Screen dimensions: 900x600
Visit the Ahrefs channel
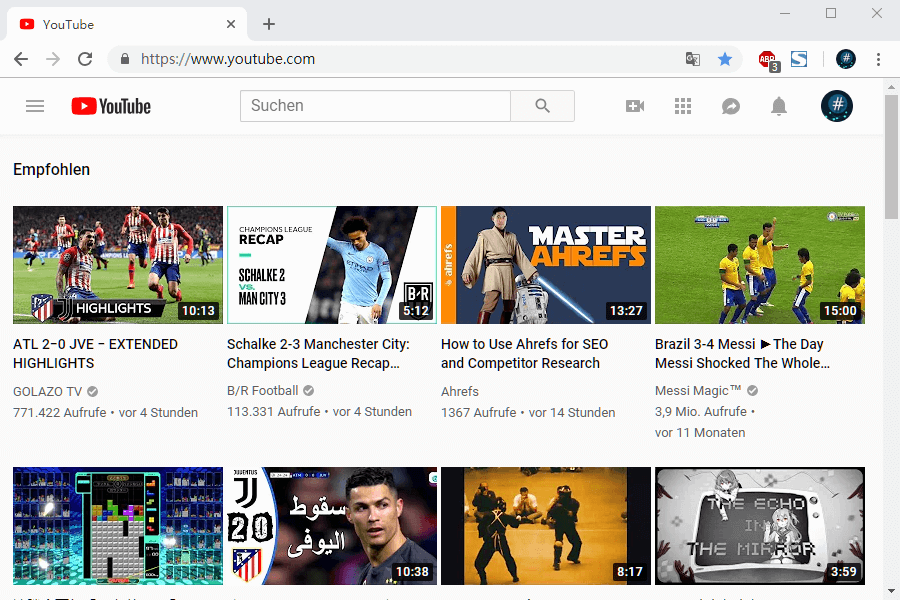point(460,392)
